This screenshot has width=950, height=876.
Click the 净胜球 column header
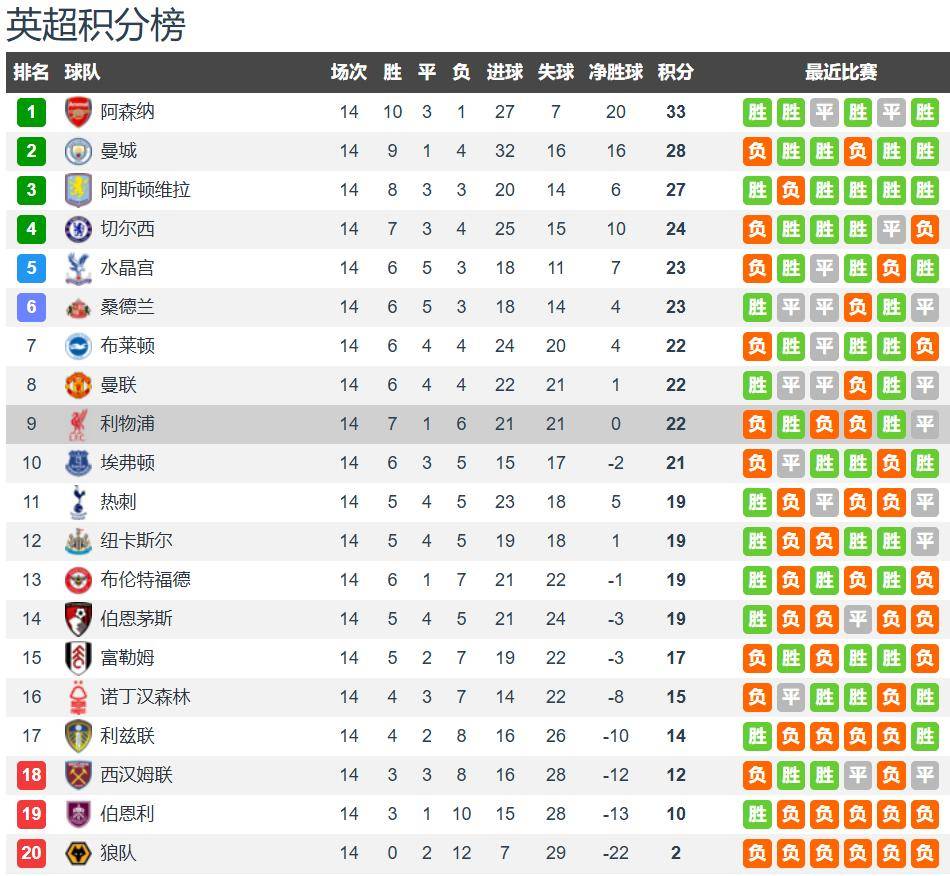[x=615, y=72]
